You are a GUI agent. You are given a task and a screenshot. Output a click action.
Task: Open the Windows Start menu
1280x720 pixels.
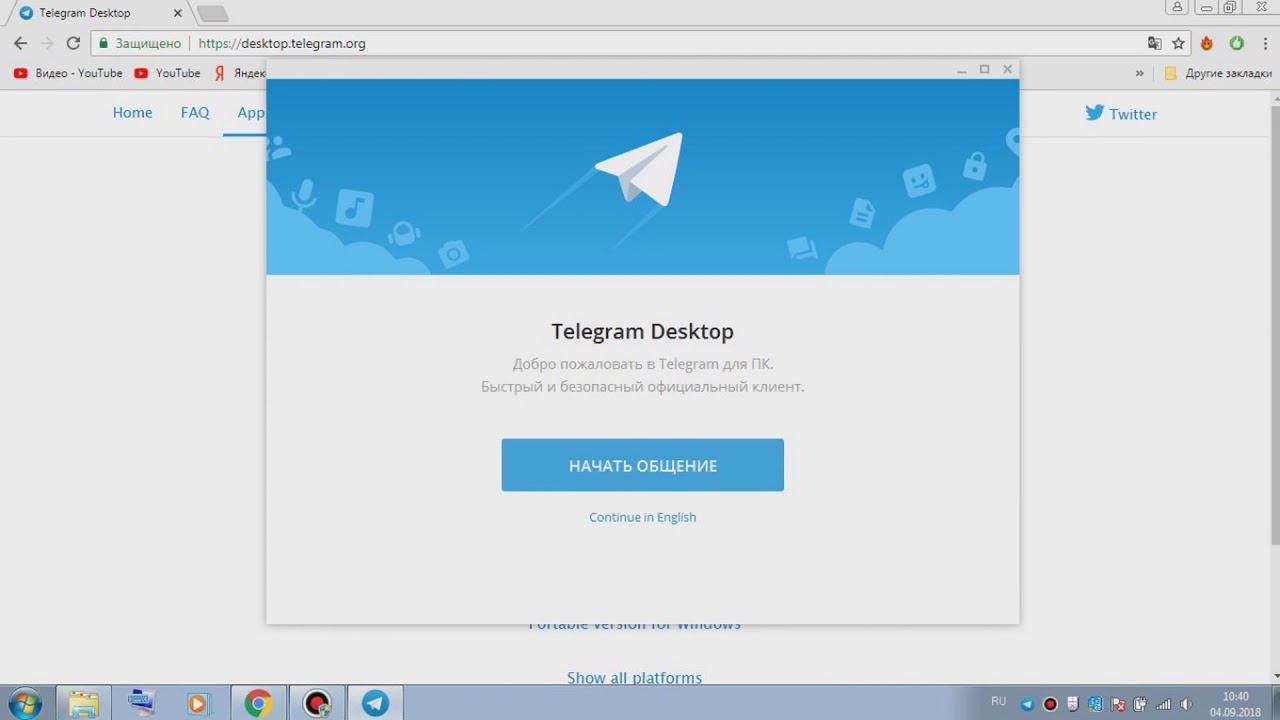(x=25, y=703)
